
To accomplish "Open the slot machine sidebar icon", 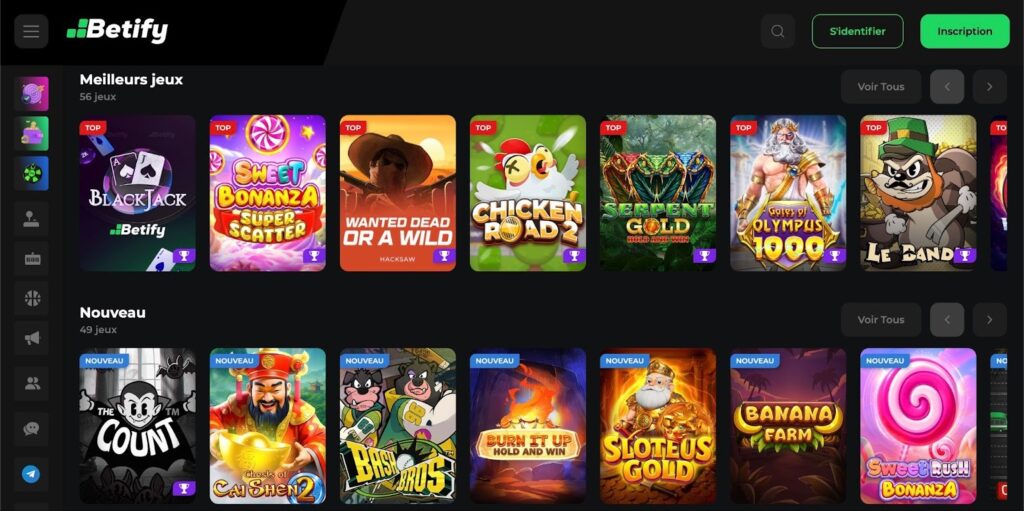I will tap(32, 259).
